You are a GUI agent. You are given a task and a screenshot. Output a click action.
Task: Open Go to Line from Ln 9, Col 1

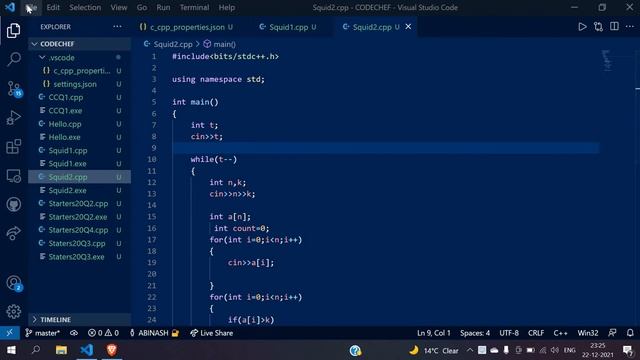[x=433, y=333]
